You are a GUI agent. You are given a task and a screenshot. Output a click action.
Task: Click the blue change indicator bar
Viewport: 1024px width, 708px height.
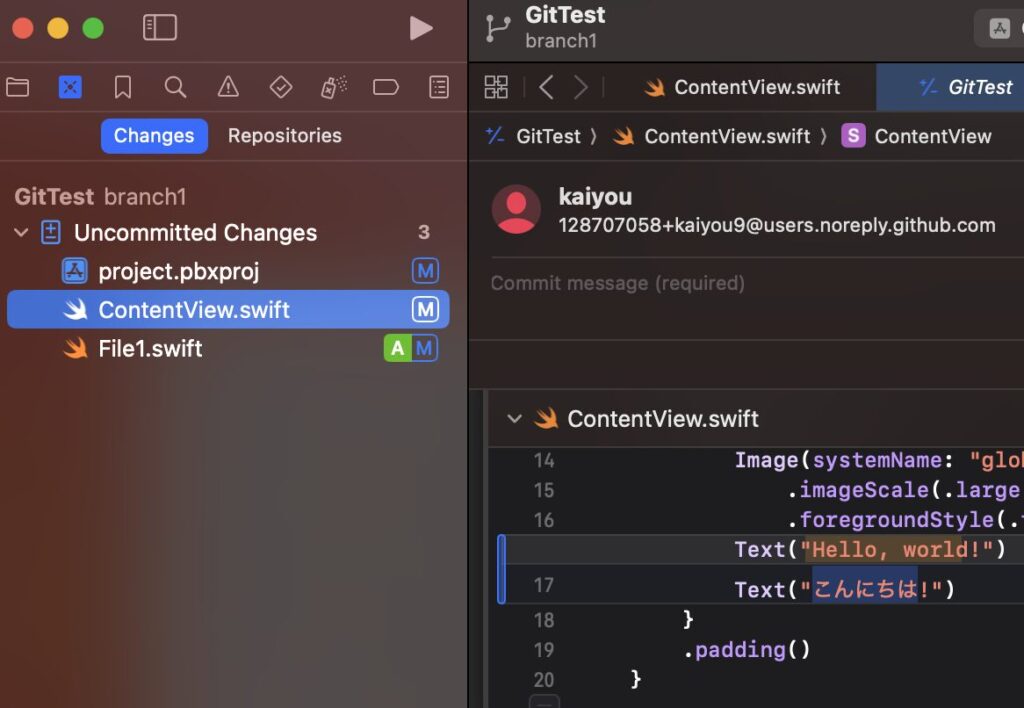pos(502,569)
